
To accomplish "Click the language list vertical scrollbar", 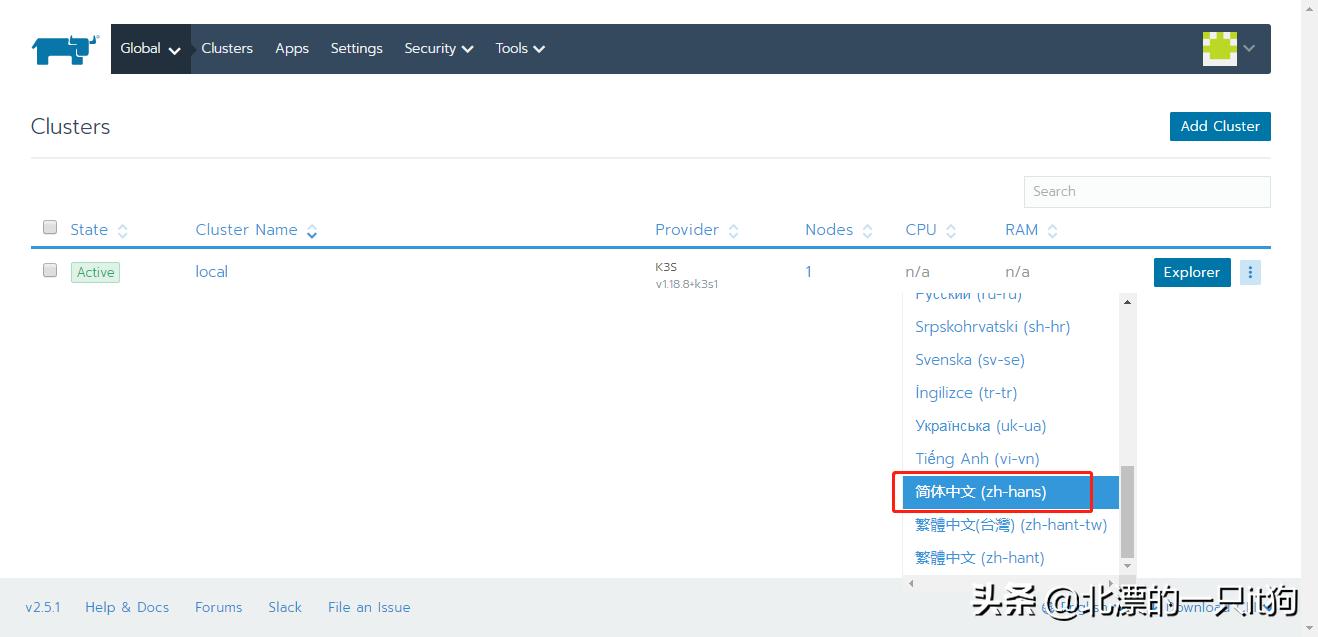I will point(1127,510).
